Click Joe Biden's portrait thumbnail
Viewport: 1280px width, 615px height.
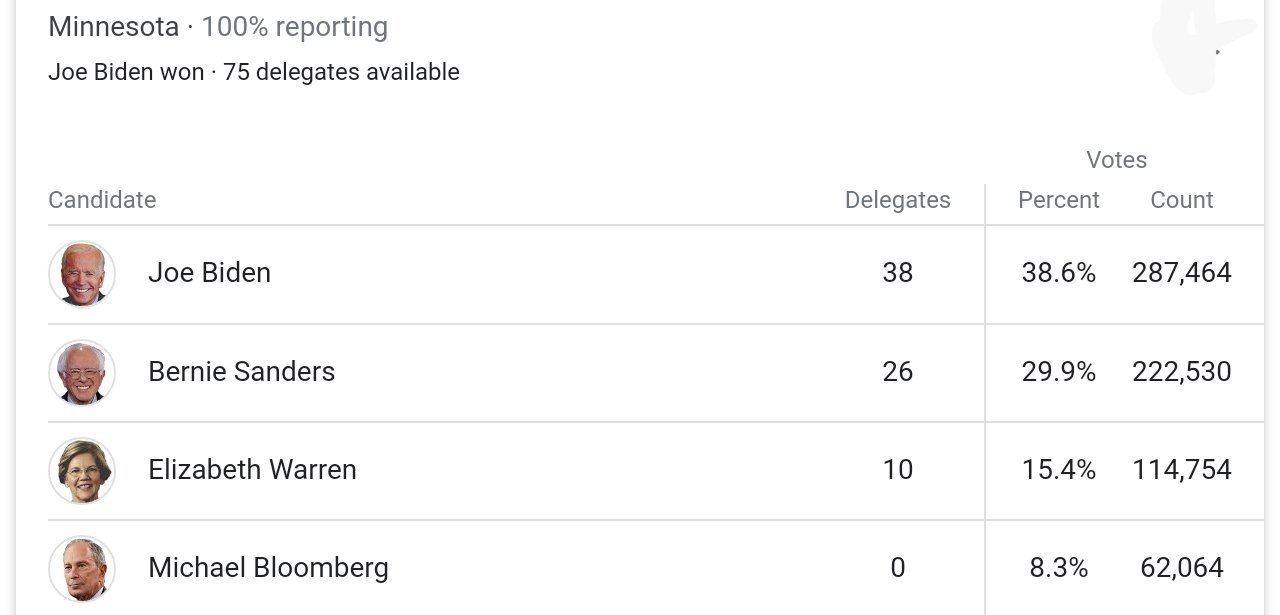(x=82, y=274)
